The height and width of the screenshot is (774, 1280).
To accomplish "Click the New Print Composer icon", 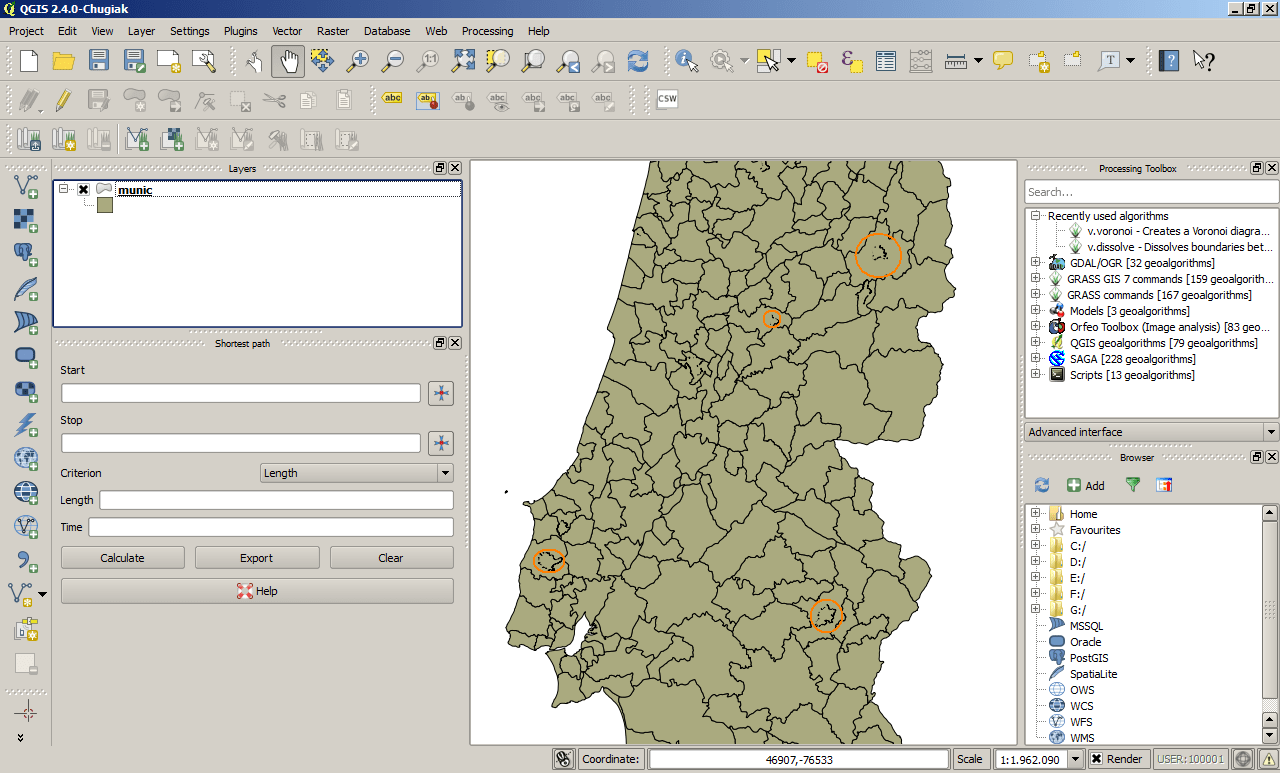I will click(x=1039, y=61).
